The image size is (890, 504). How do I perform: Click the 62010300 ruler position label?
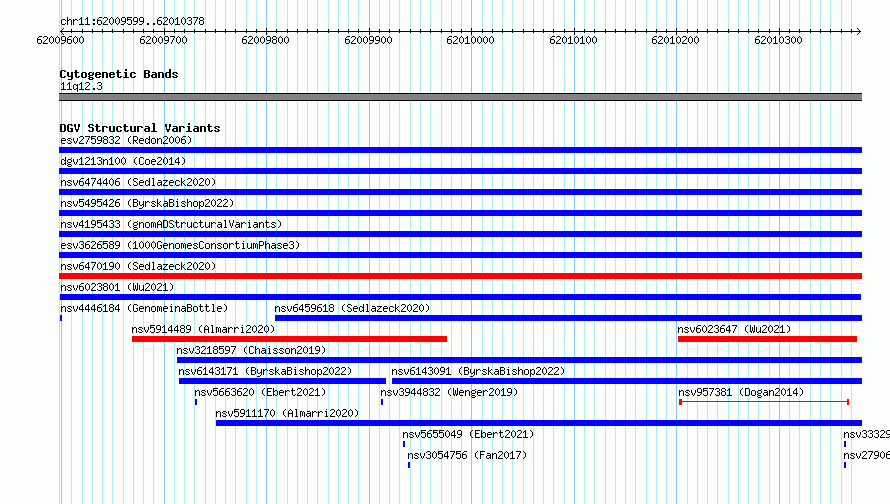pyautogui.click(x=778, y=40)
